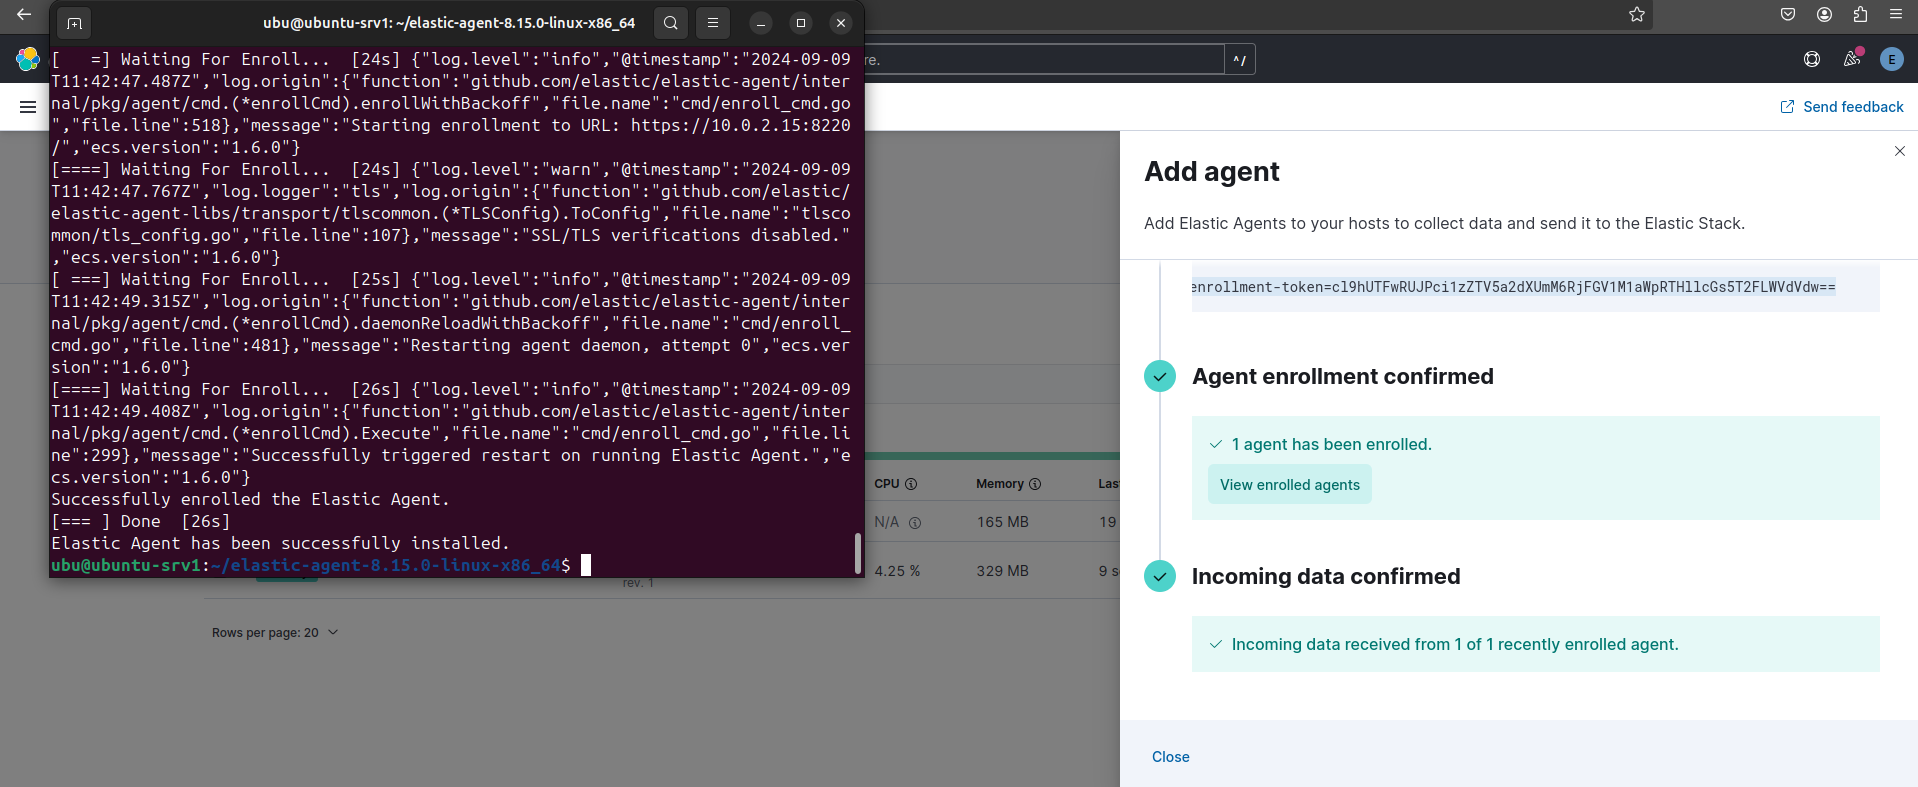Click the Send feedback external link icon
This screenshot has height=787, width=1918.
click(x=1787, y=107)
